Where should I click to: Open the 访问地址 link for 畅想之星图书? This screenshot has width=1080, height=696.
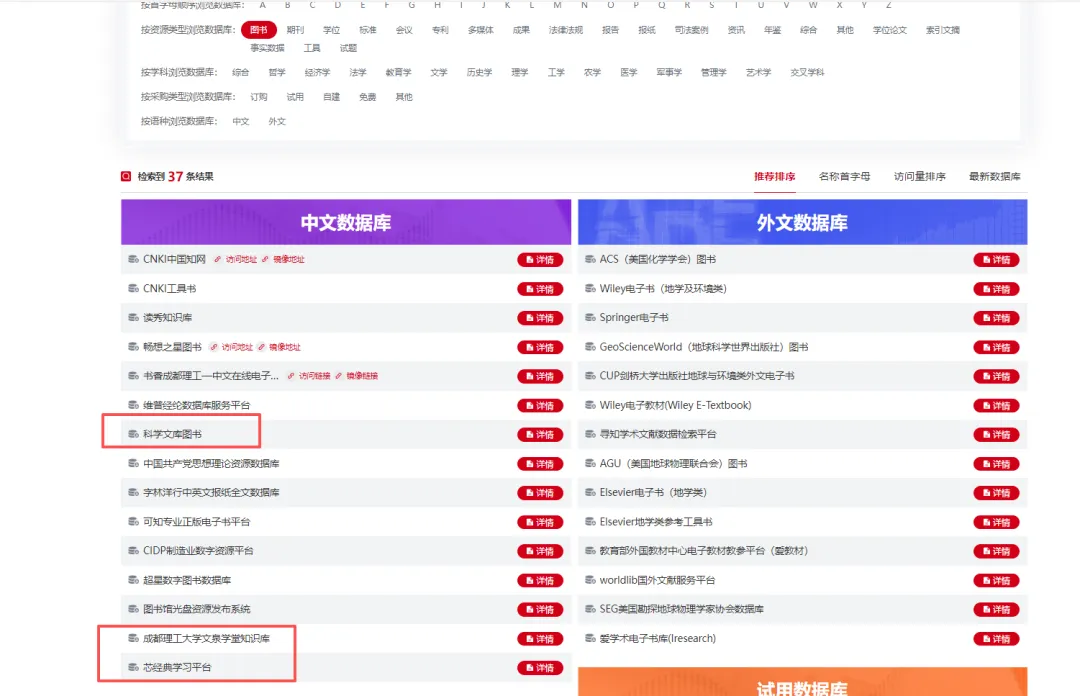click(237, 347)
